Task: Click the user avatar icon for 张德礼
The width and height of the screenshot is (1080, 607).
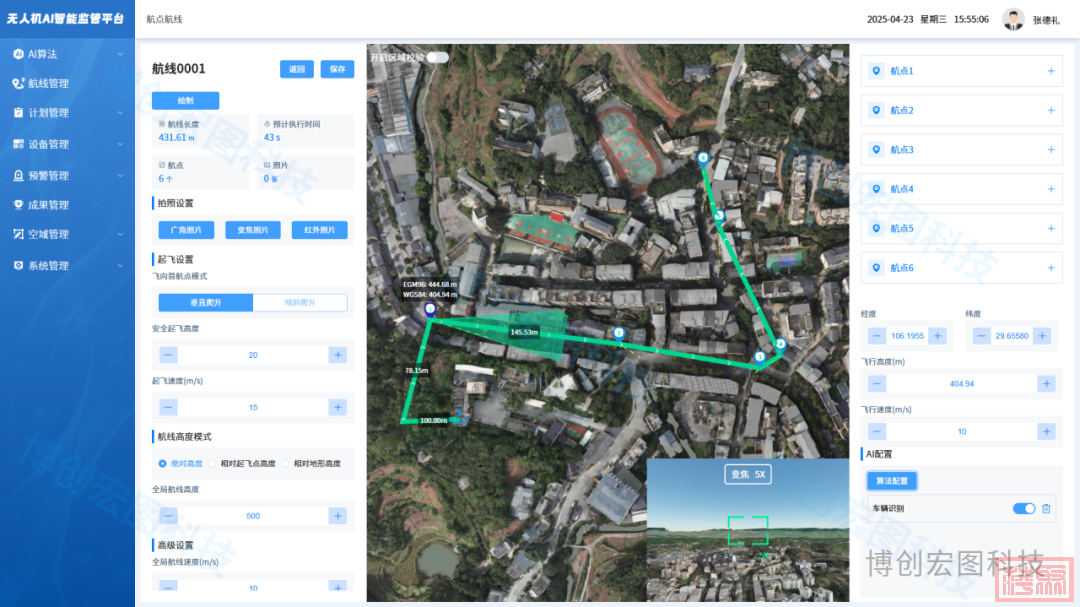Action: point(1014,20)
